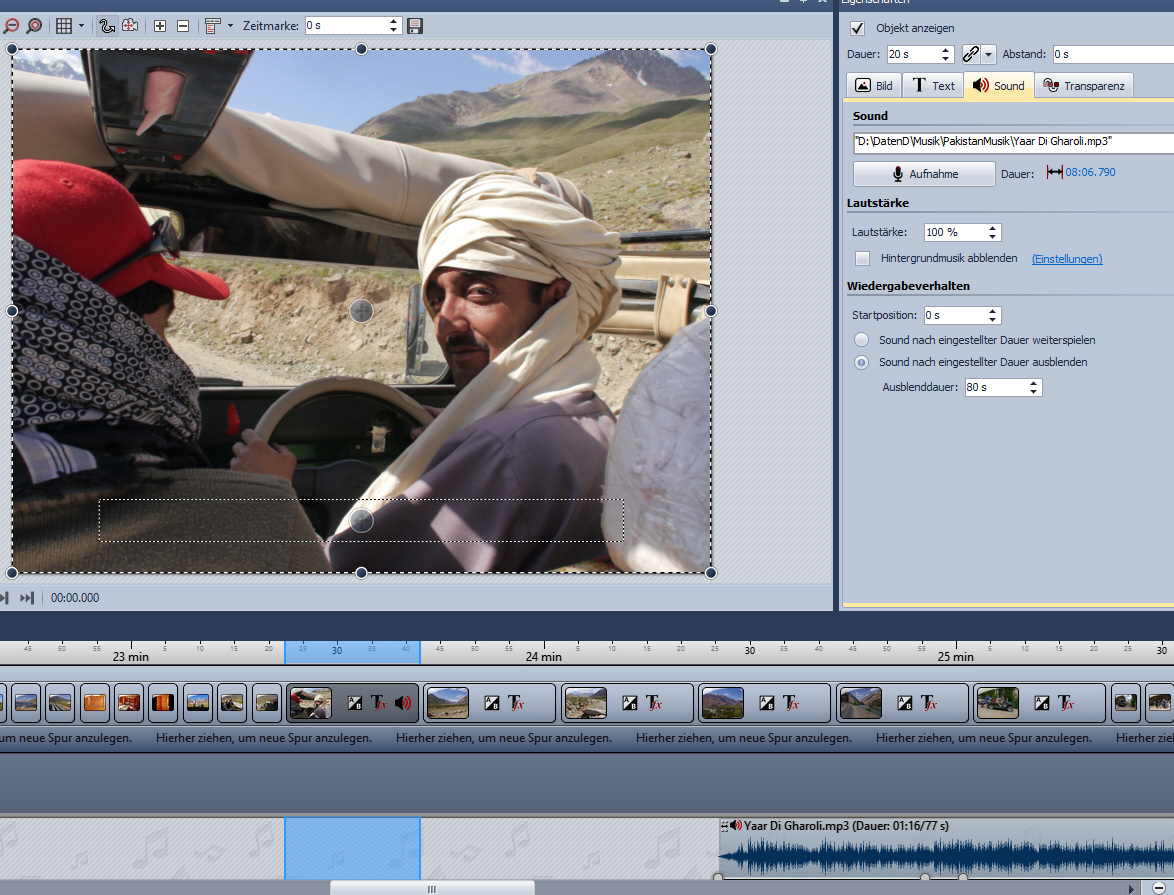The height and width of the screenshot is (895, 1174).
Task: Open the Bild tab
Action: point(873,86)
